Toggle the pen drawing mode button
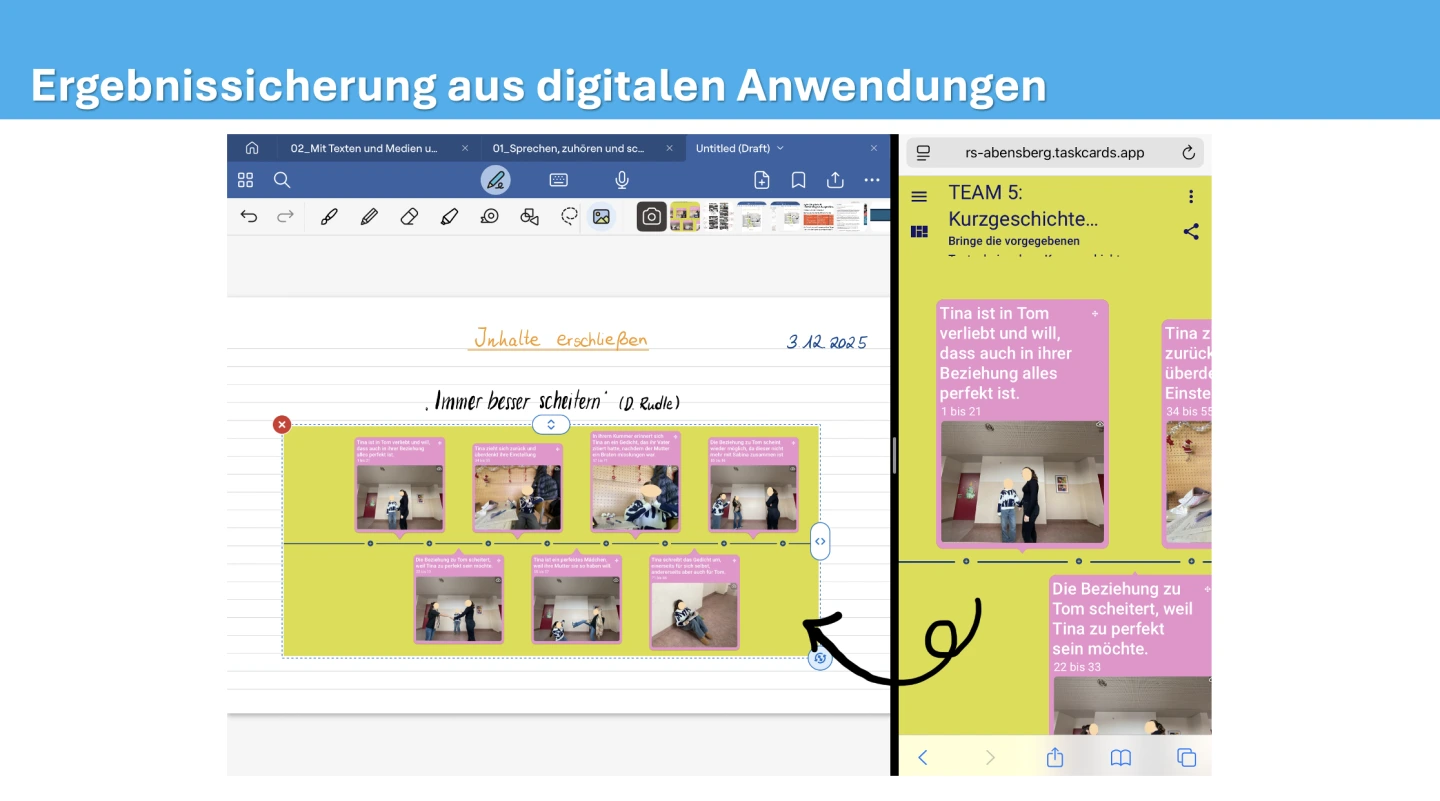 pos(495,180)
